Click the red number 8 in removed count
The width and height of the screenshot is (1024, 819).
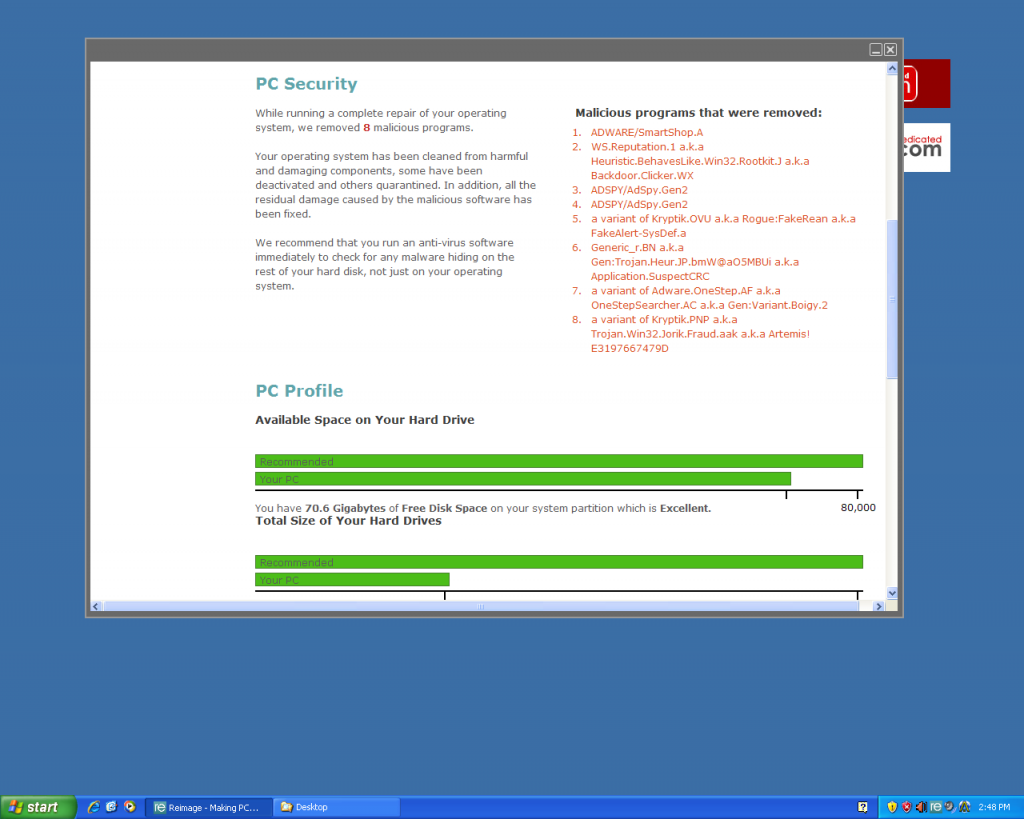click(366, 127)
